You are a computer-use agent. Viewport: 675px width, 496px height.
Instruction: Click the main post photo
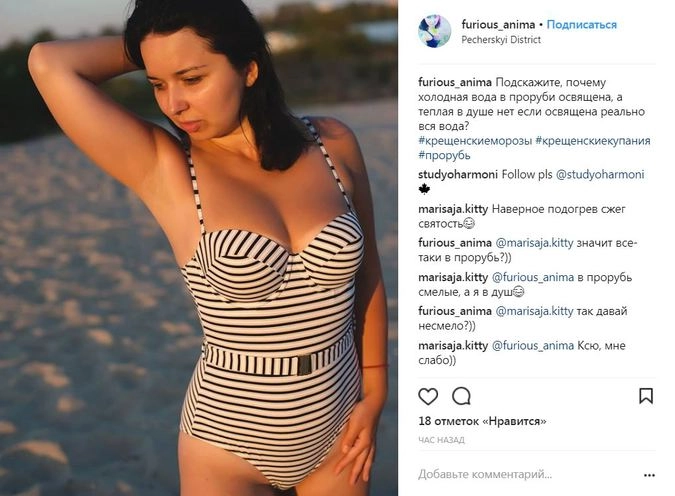pyautogui.click(x=199, y=248)
